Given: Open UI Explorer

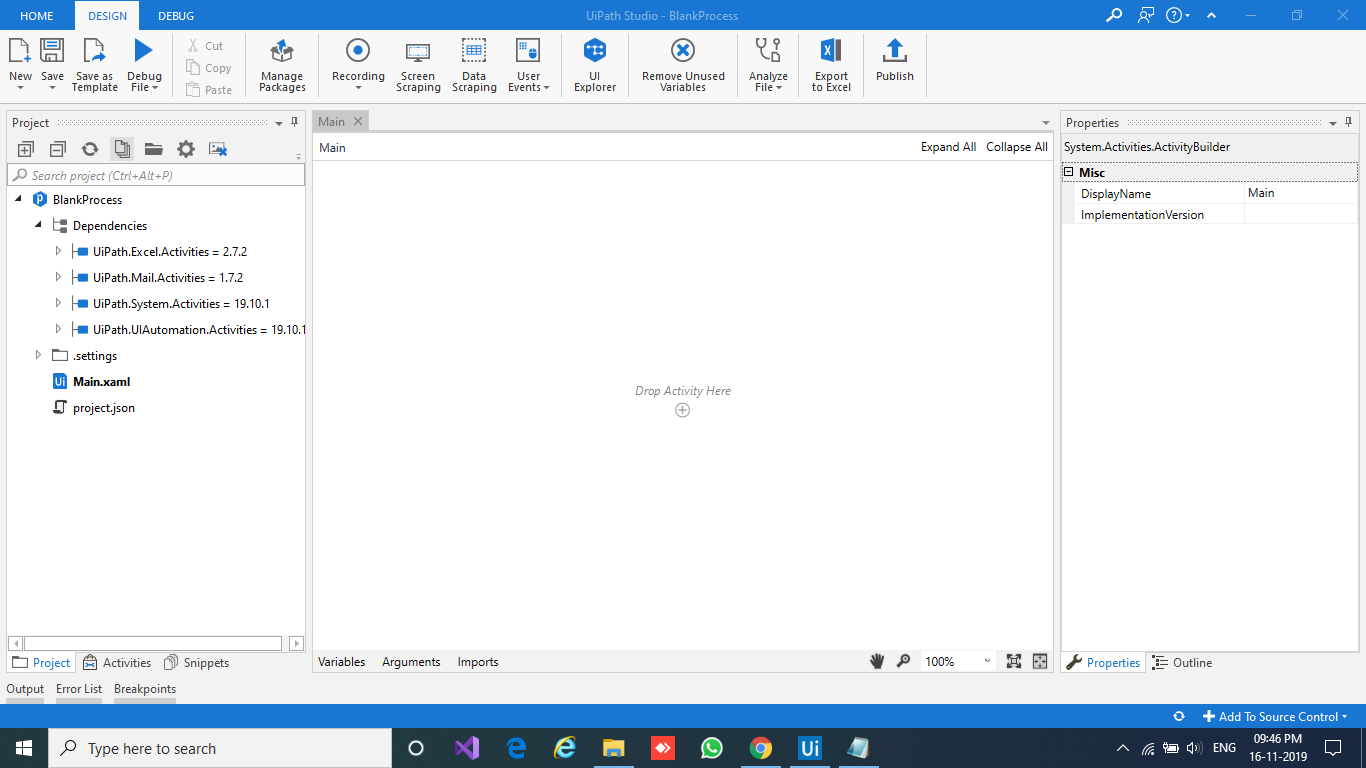Looking at the screenshot, I should point(595,64).
